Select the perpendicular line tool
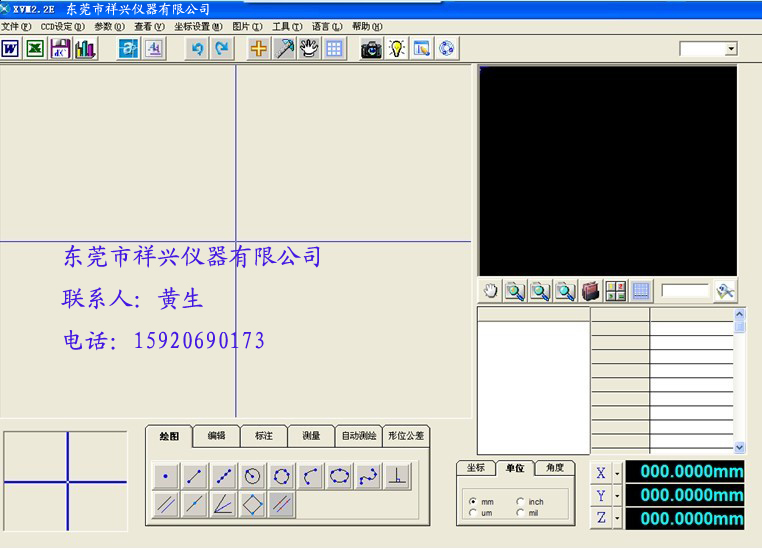 point(398,476)
